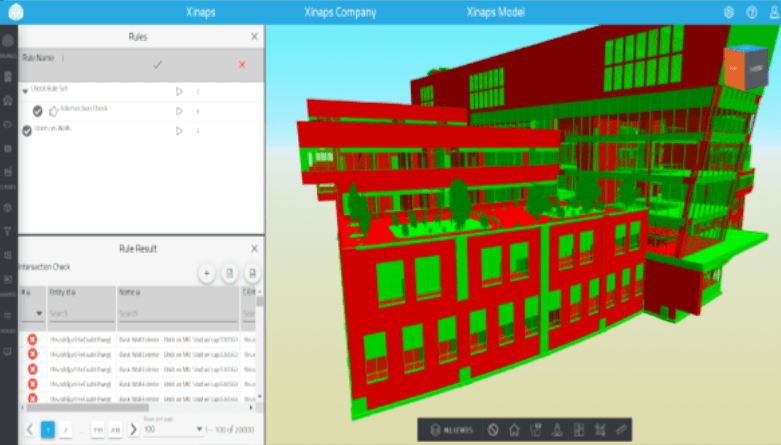The height and width of the screenshot is (445, 781).
Task: Click the green checkmark in Rules header
Action: point(157,65)
